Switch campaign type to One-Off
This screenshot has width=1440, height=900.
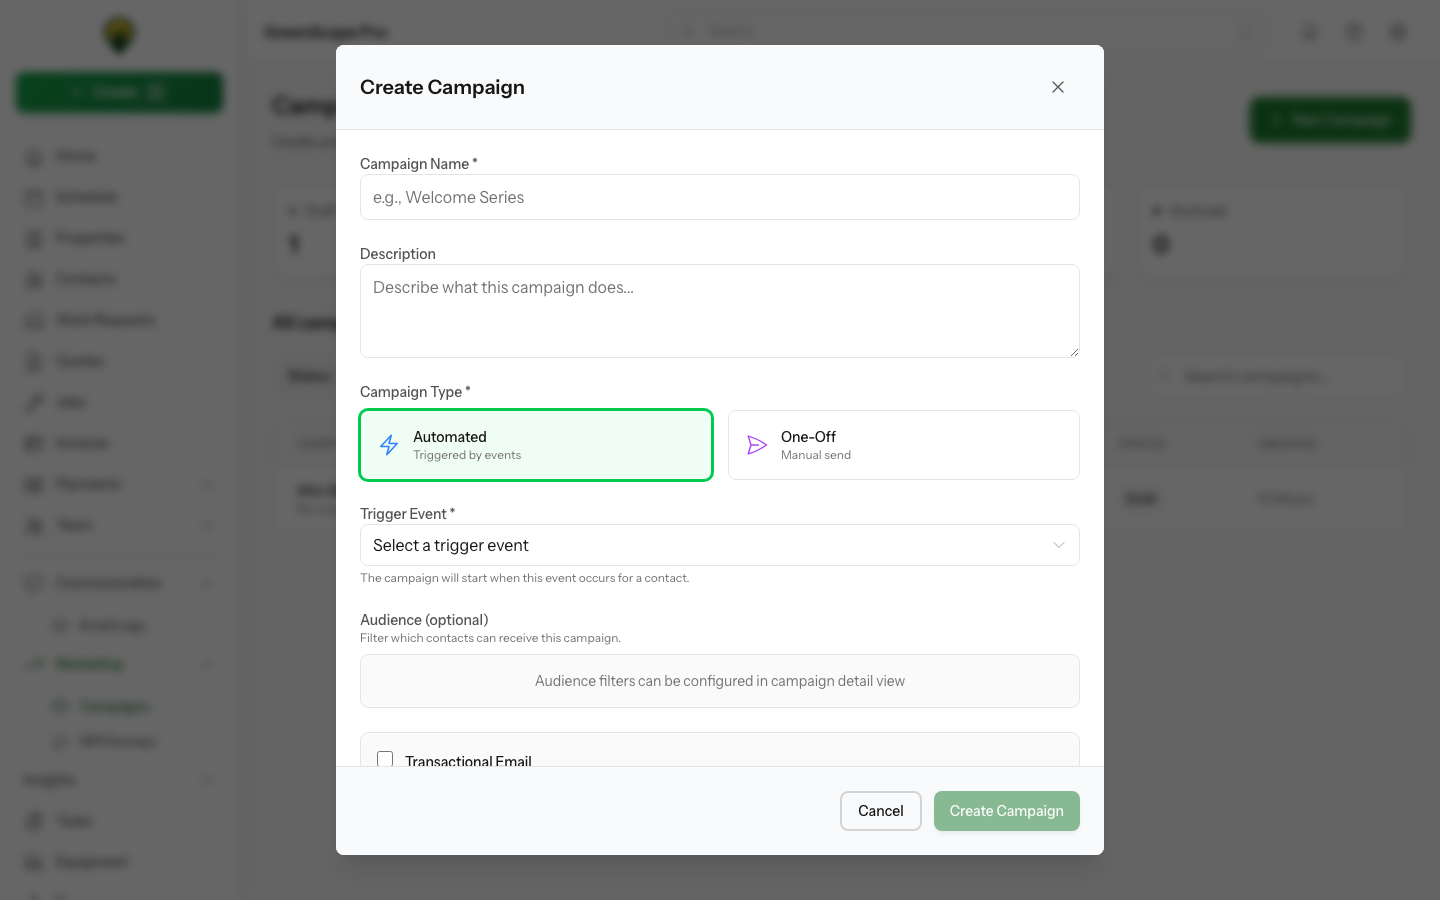pyautogui.click(x=903, y=445)
